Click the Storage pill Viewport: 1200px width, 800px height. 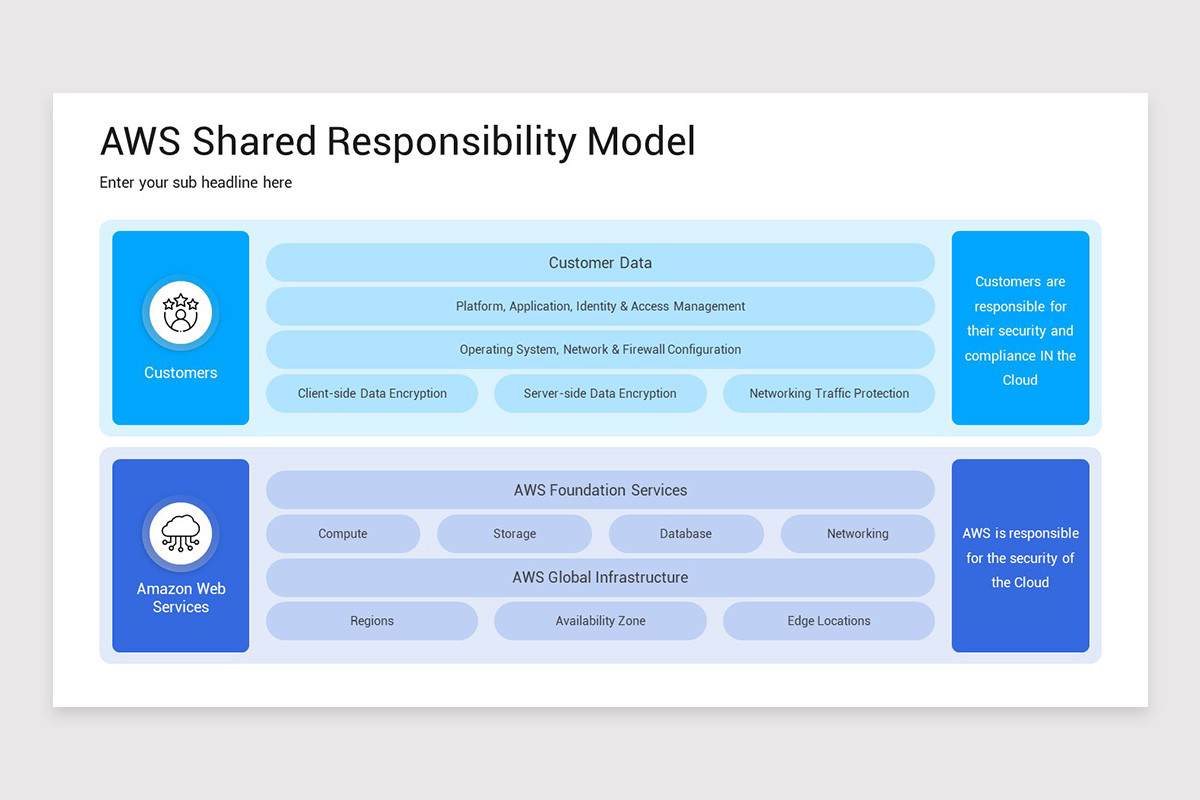click(x=514, y=533)
